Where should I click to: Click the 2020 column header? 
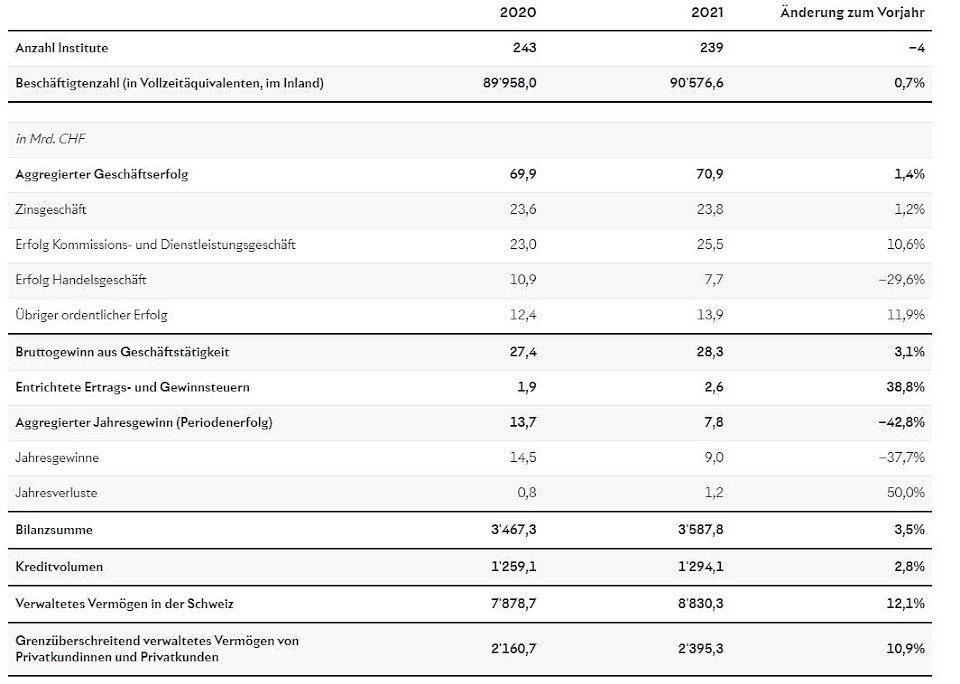(x=517, y=13)
